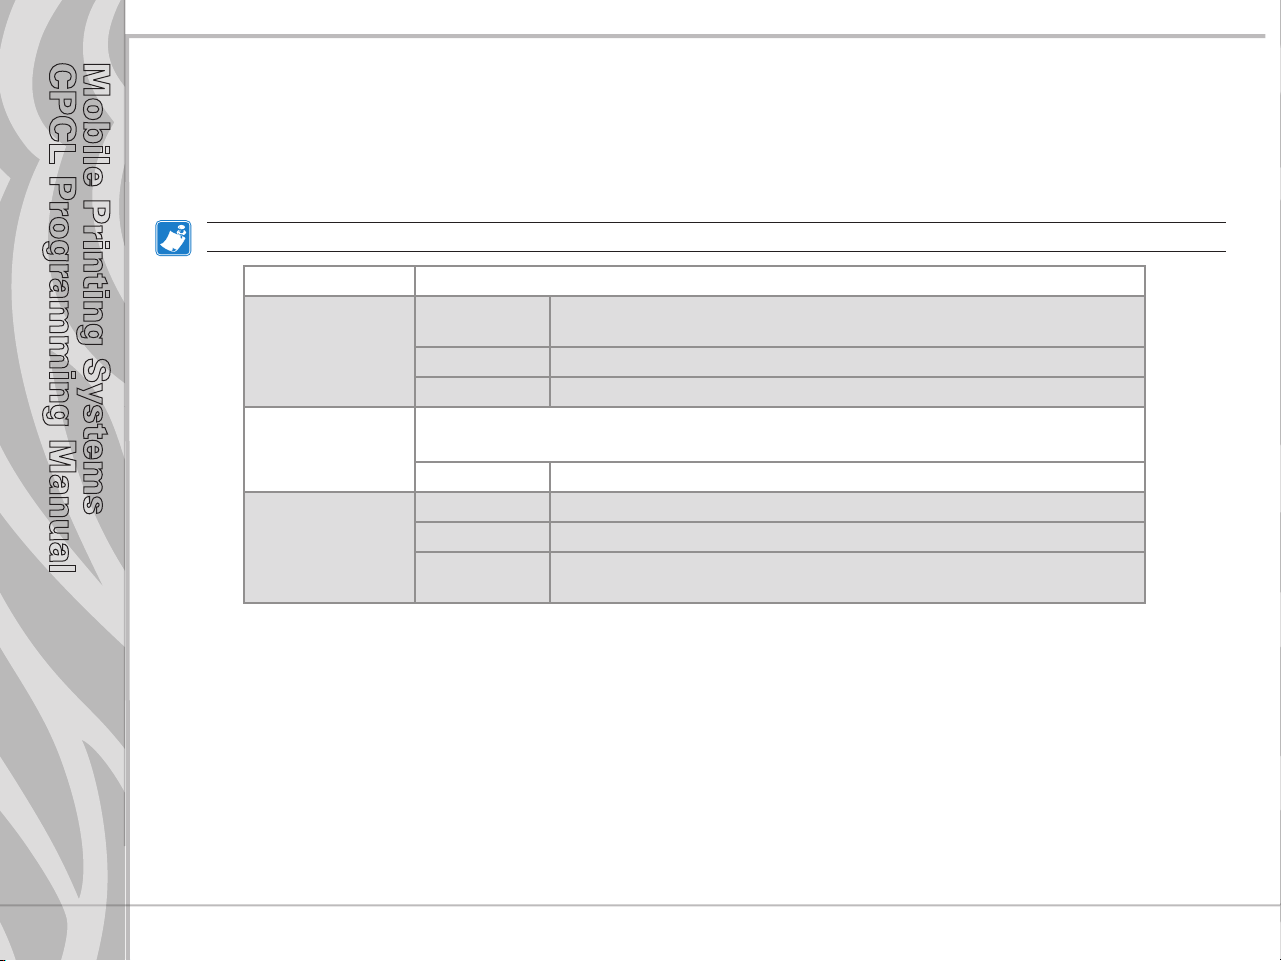Select the wide white header cell at table top
The image size is (1281, 961).
coord(780,281)
